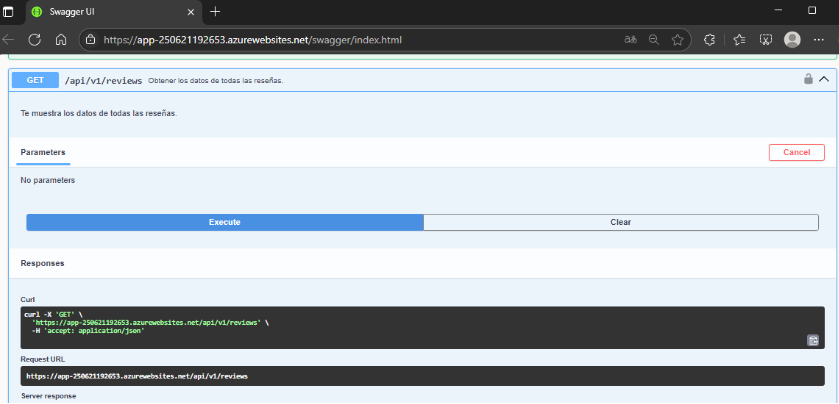Screen dimensions: 839x404
Task: Reload the Swagger UI page
Action: tap(35, 40)
